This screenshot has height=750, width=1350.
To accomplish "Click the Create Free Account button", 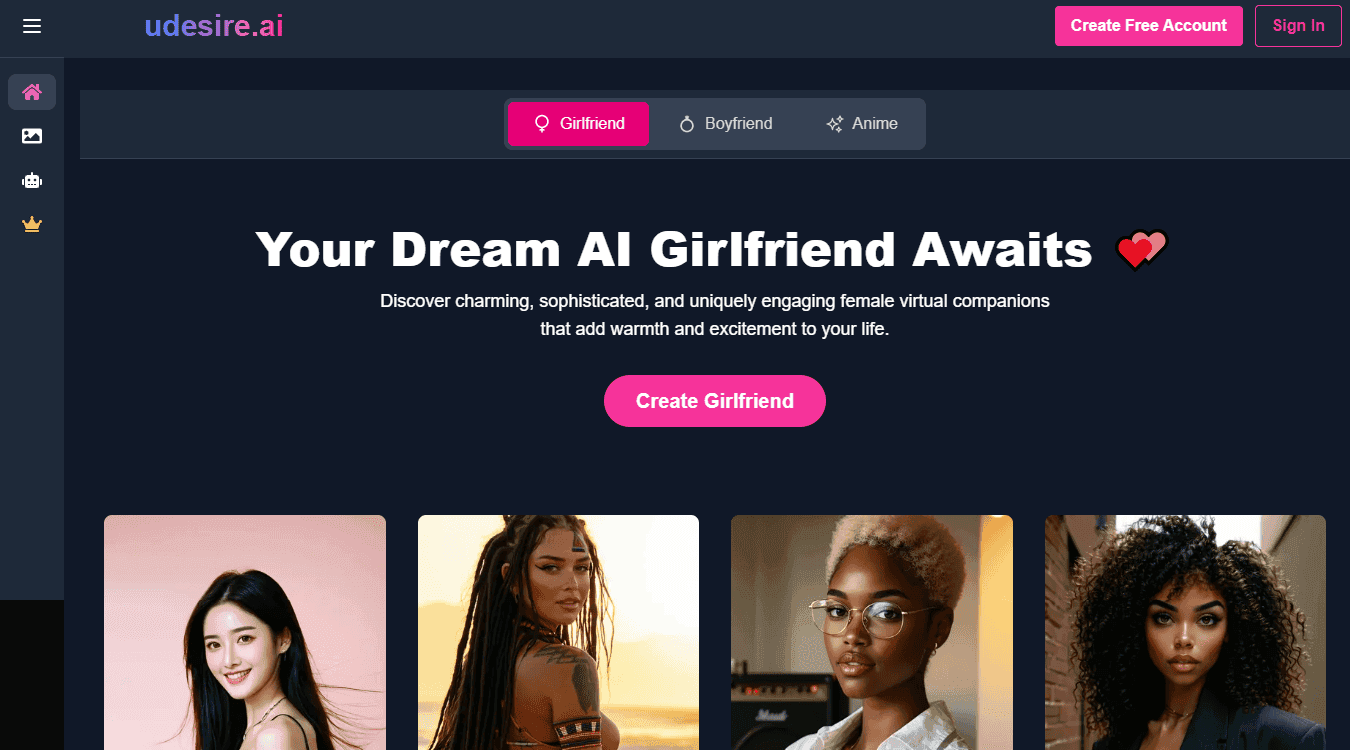I will tap(1149, 26).
